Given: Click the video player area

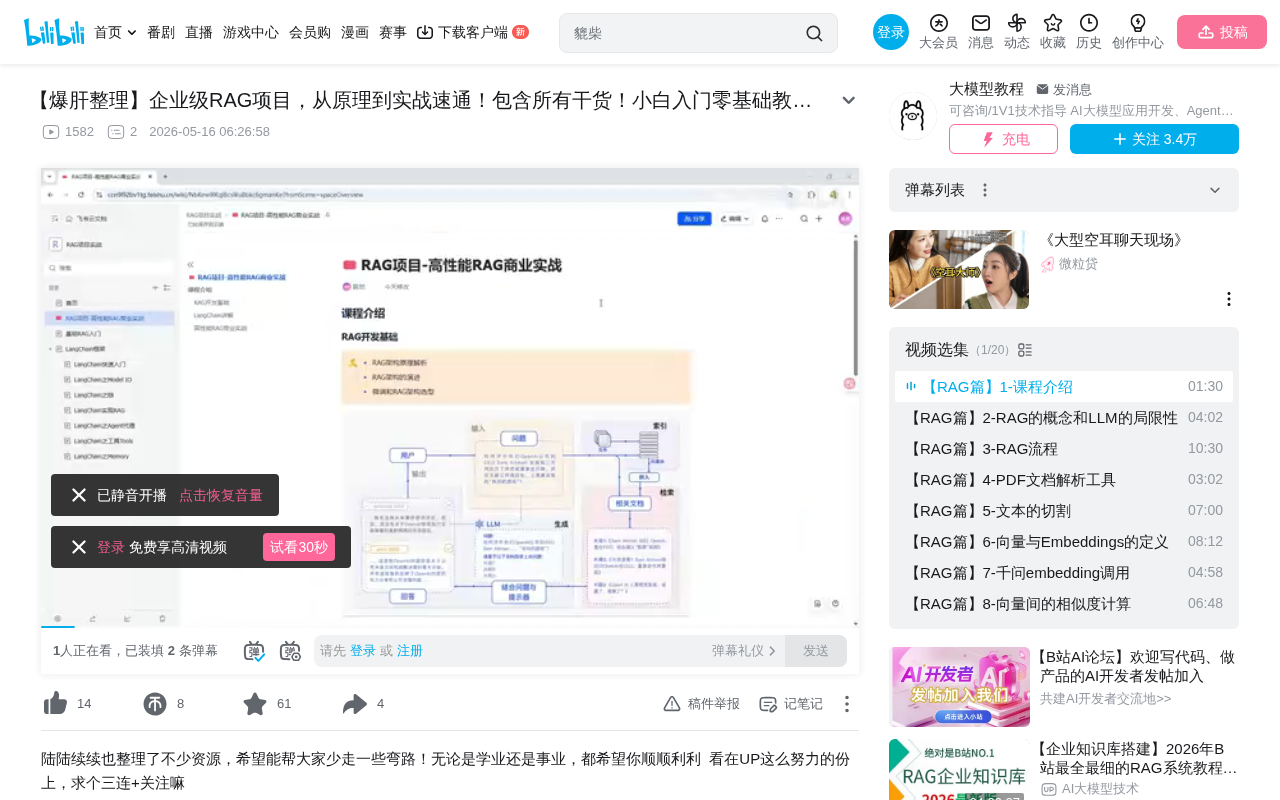Looking at the screenshot, I should pyautogui.click(x=450, y=397).
